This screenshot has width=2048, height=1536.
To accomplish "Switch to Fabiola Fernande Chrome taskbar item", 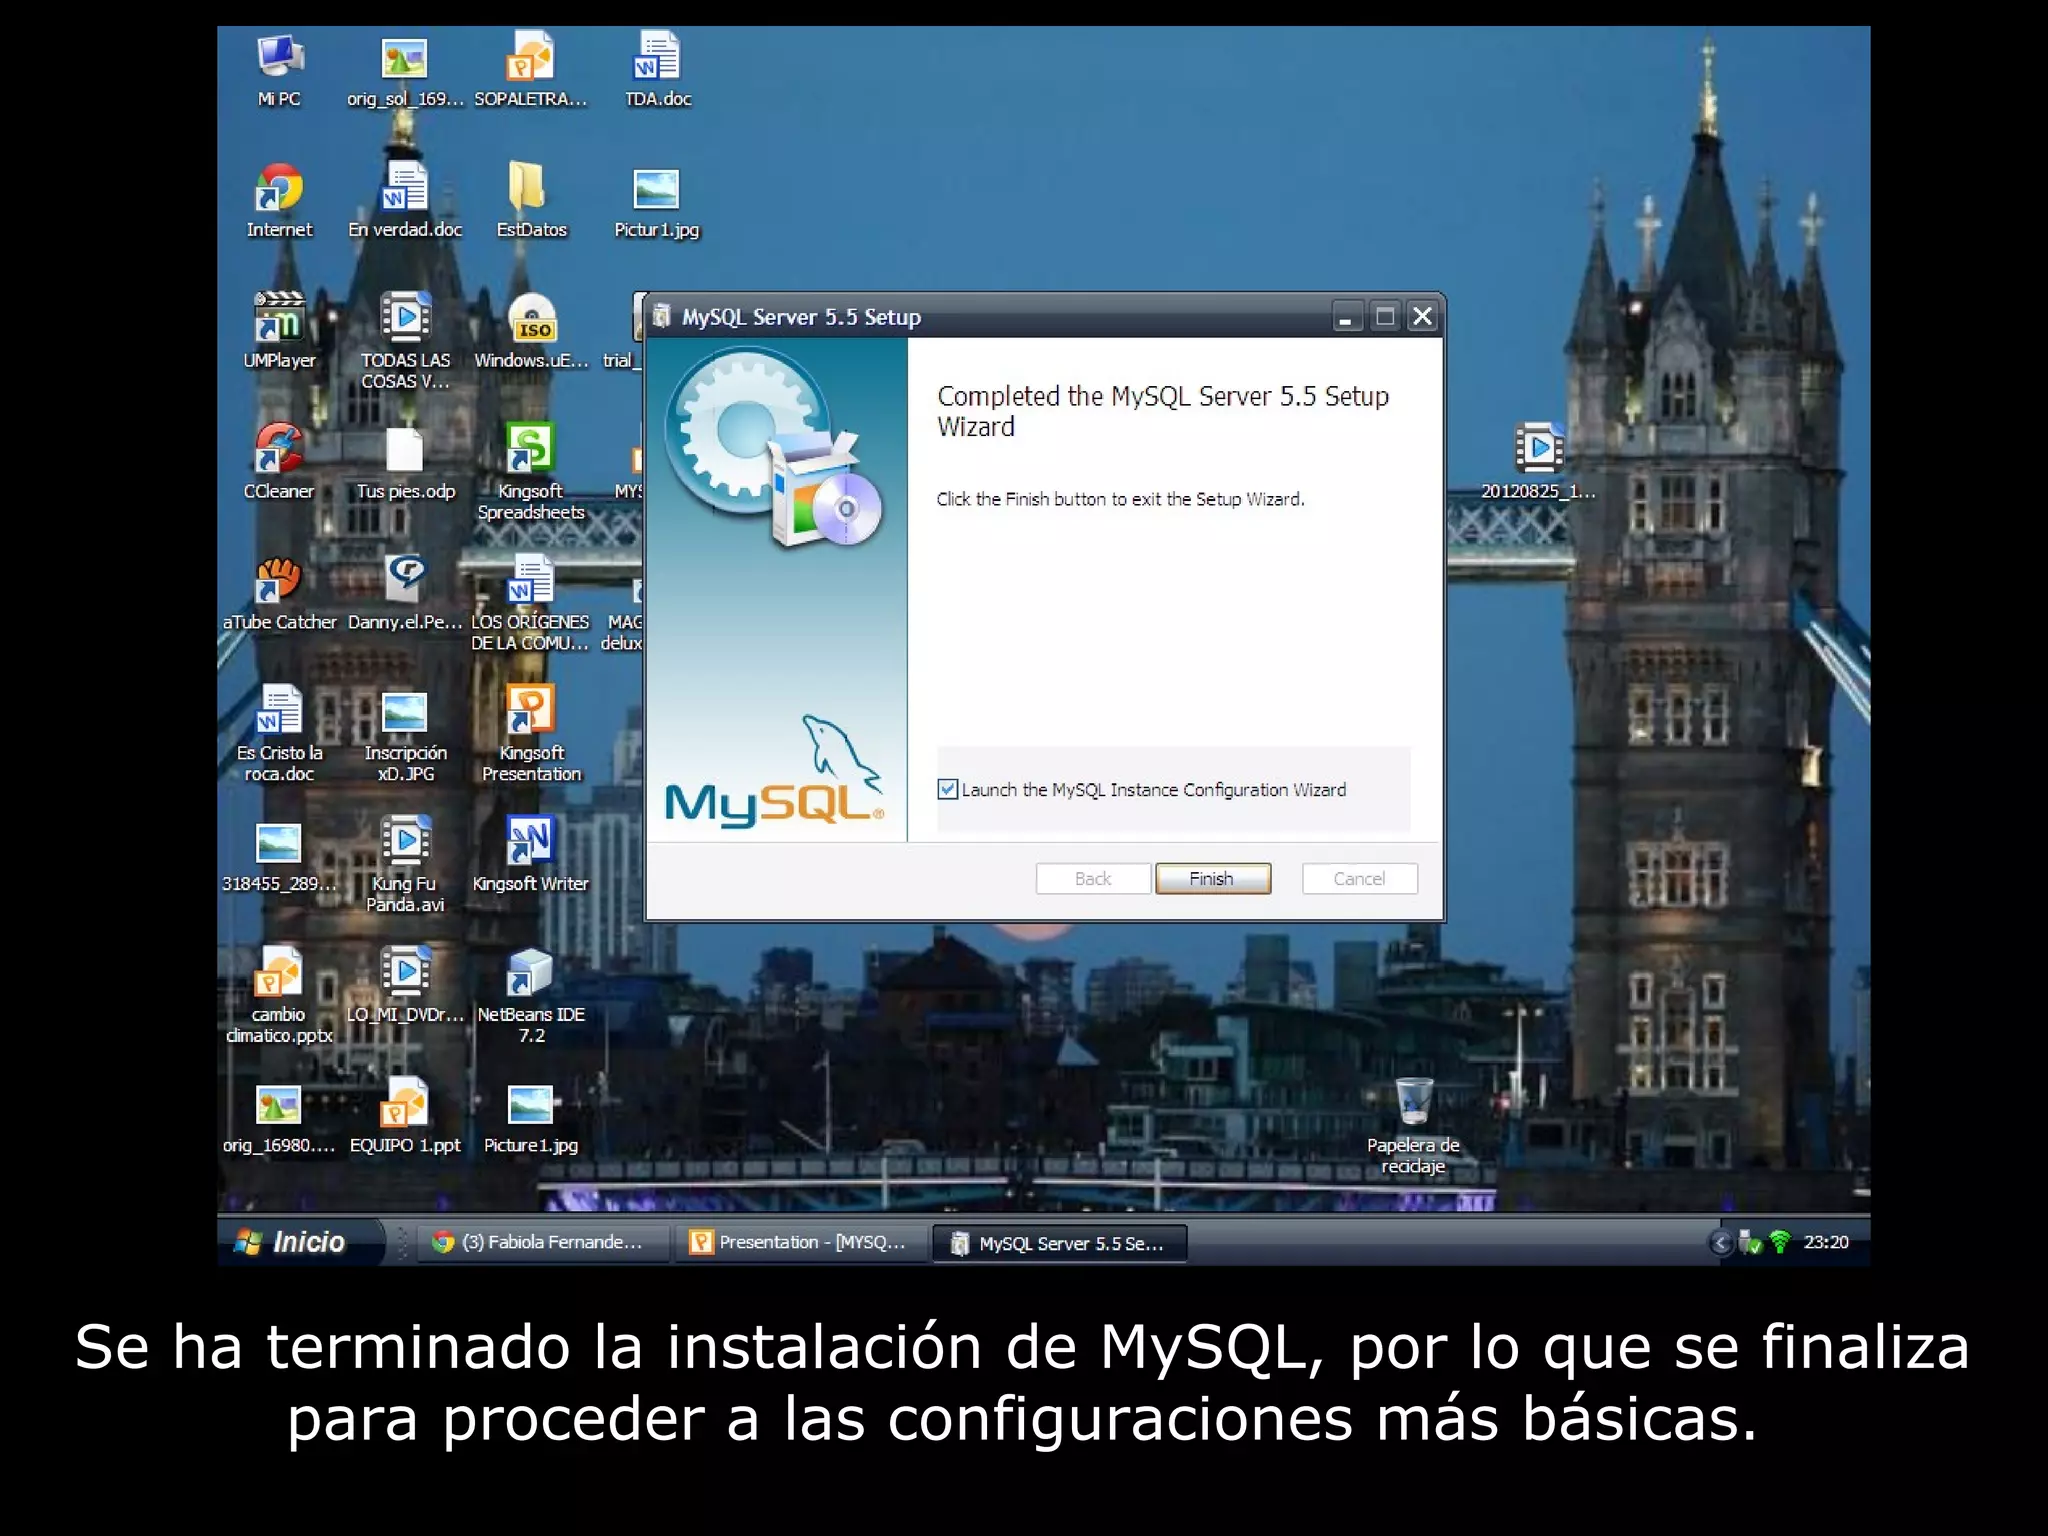I will tap(541, 1242).
